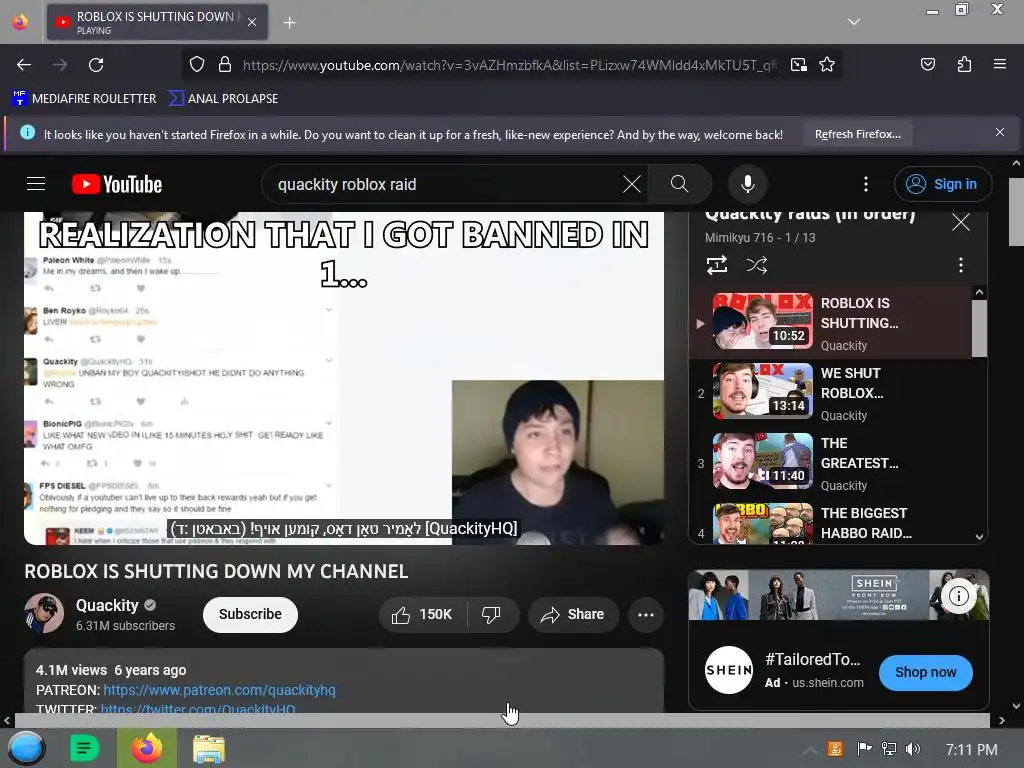
Task: Go to YouTube home via logo
Action: point(117,184)
